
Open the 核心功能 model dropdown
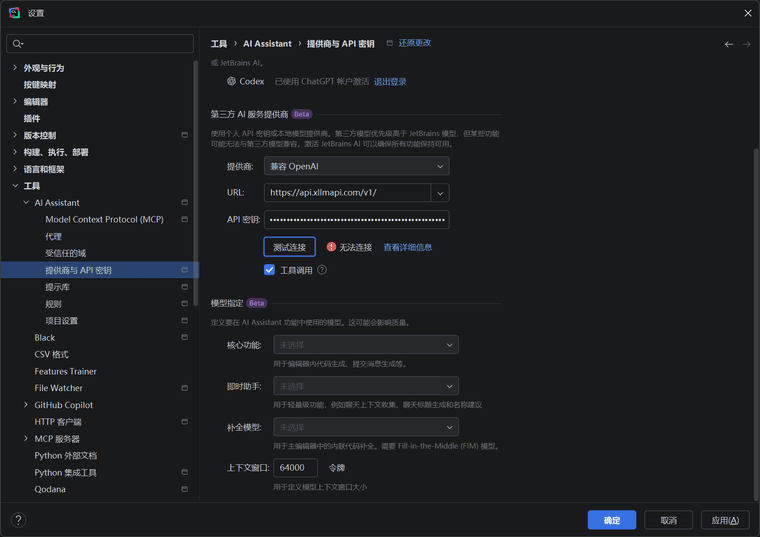[366, 345]
